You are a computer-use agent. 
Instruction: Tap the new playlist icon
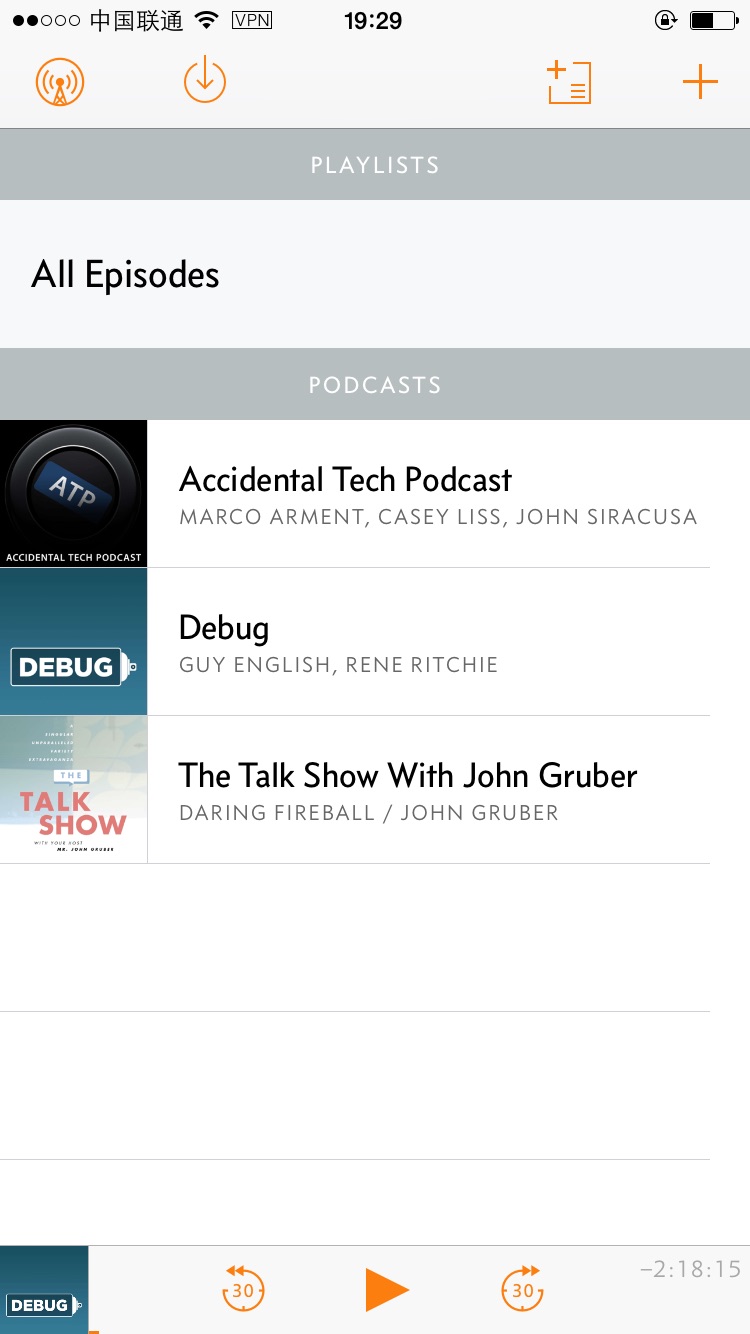[569, 82]
